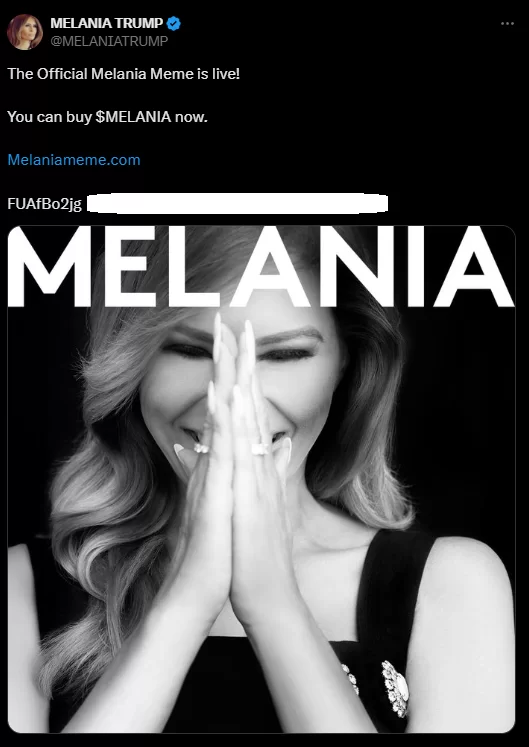
Task: Click the ring on the right hand
Action: (x=260, y=449)
